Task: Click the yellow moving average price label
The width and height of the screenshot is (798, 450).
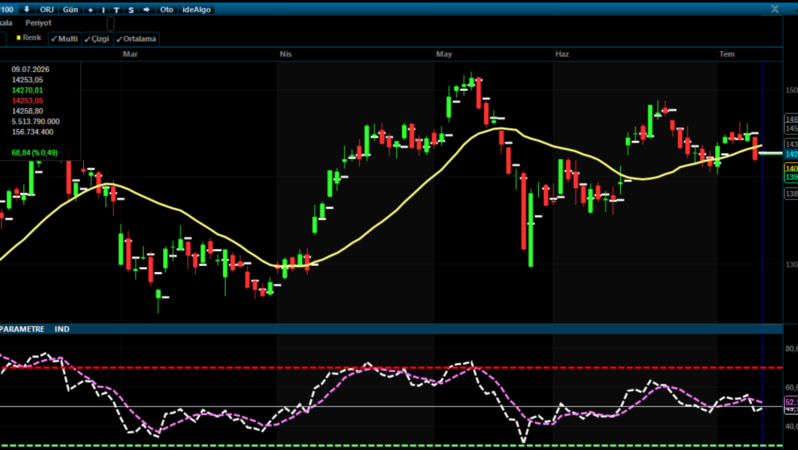Action: point(791,168)
